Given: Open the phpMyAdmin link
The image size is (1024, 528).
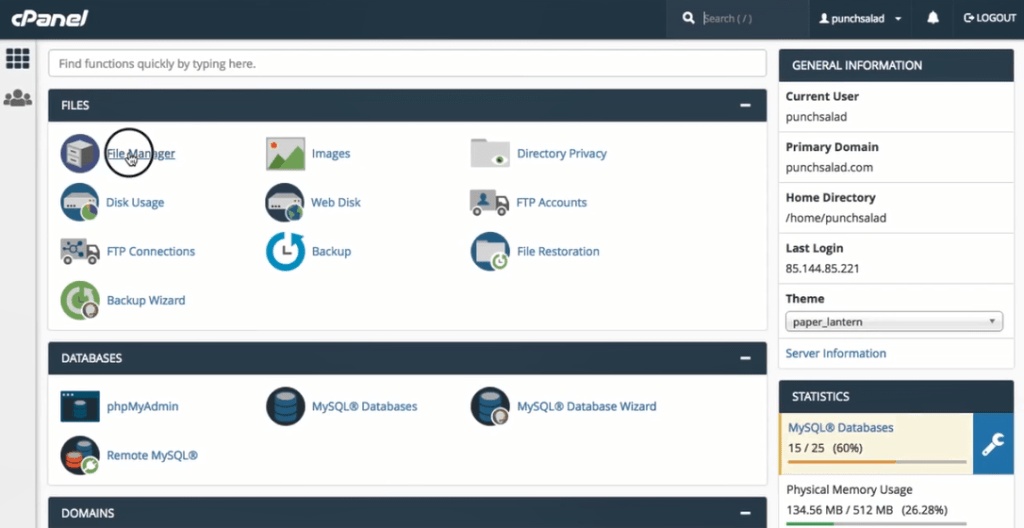Looking at the screenshot, I should click(142, 406).
